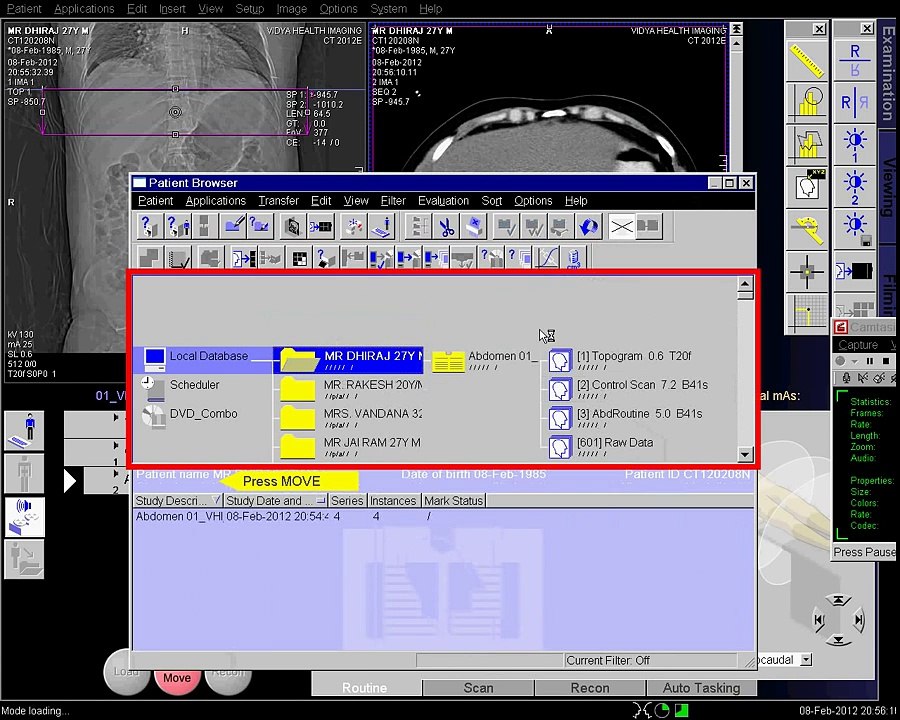
Task: Apply window preset 1 brightness icon
Action: (x=854, y=144)
